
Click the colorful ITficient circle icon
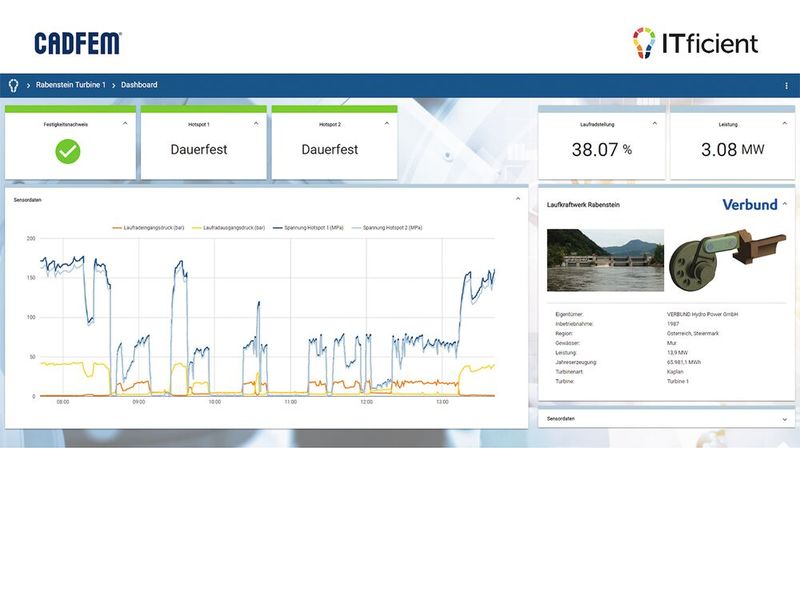pos(640,37)
